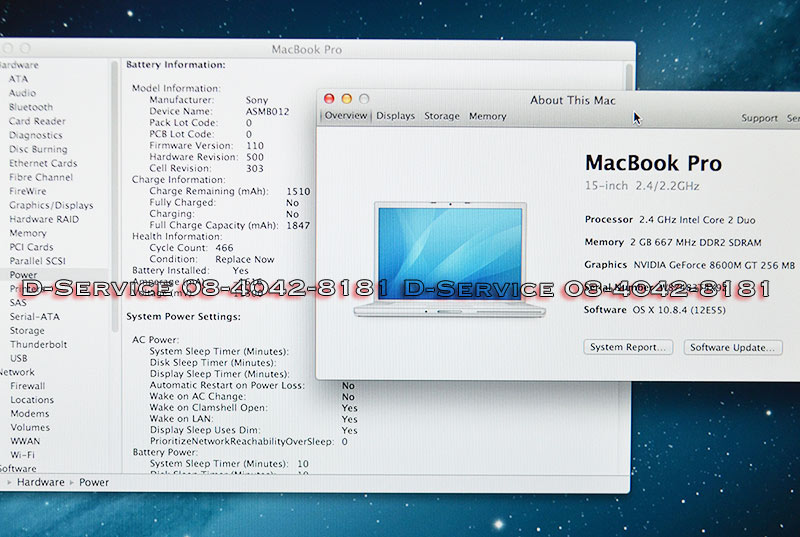This screenshot has height=537, width=800.
Task: Click the Cycle Count value 466
Action: (224, 248)
